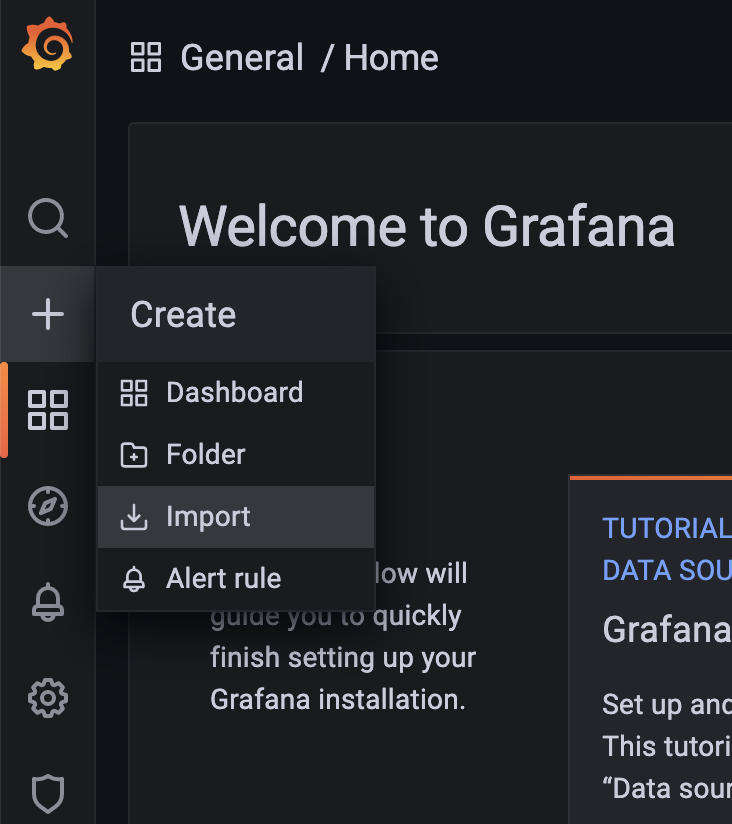The height and width of the screenshot is (824, 732).
Task: Select Dashboard in the Create menu
Action: [x=236, y=393]
